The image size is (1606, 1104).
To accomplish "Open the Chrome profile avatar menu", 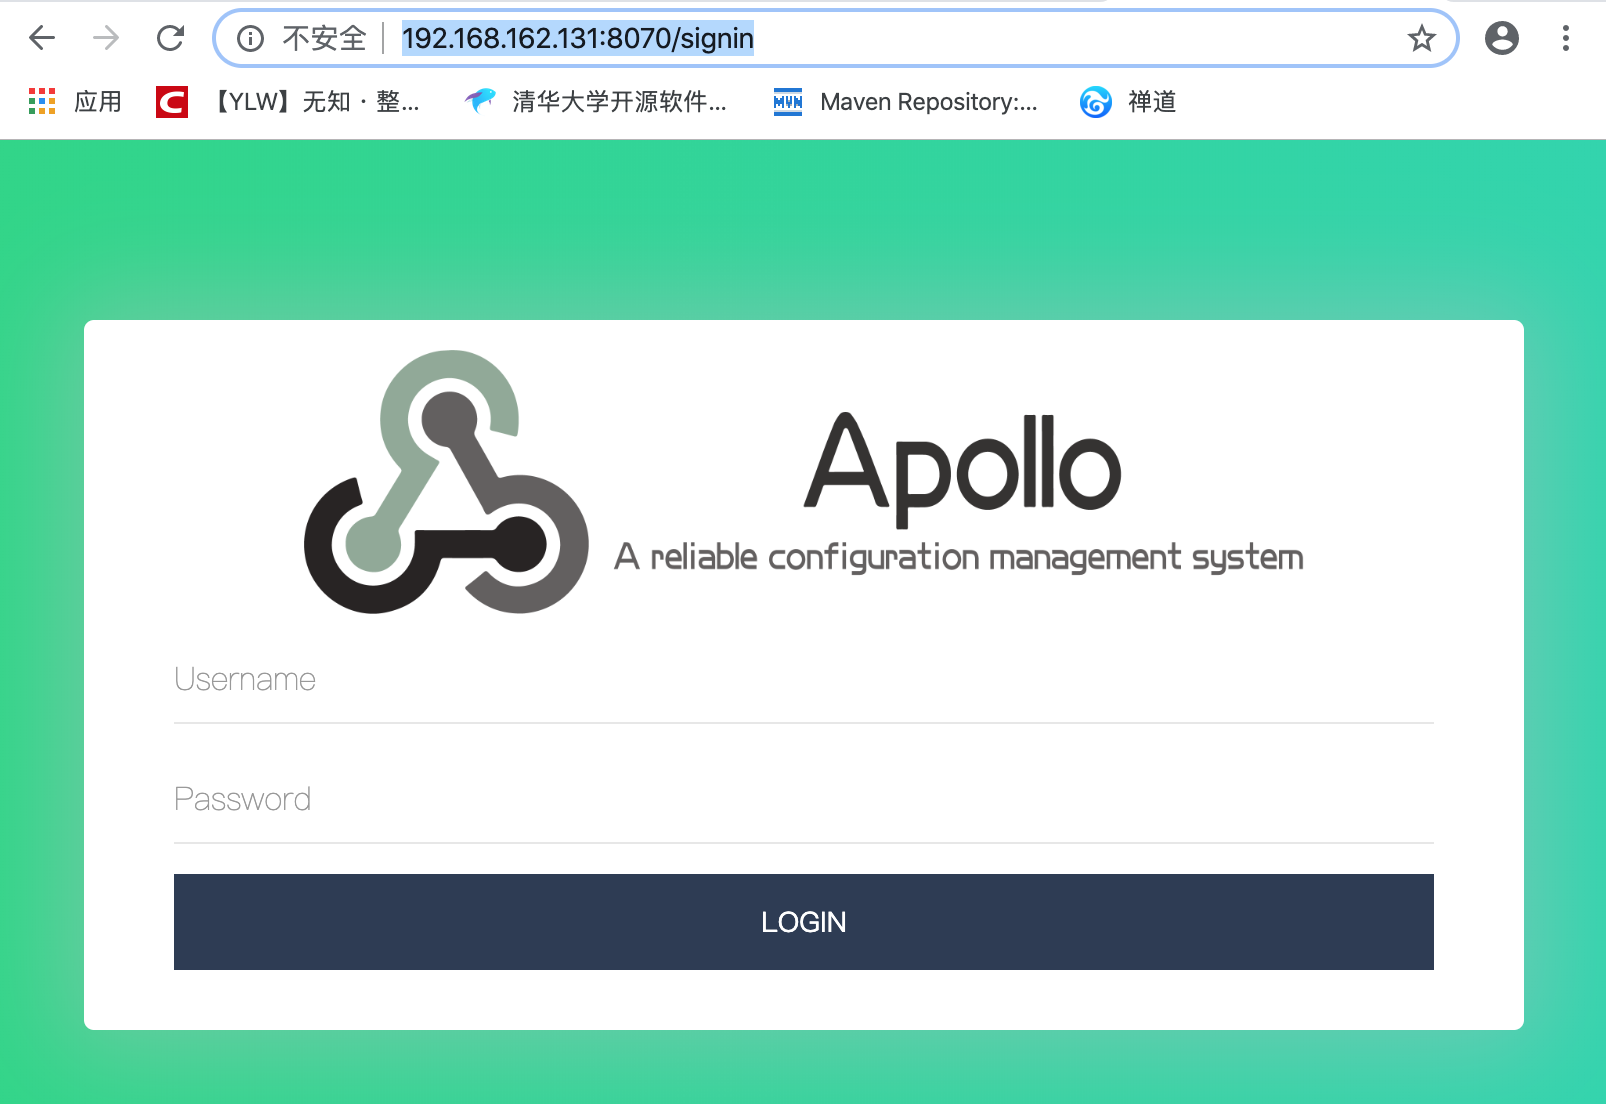I will 1501,38.
